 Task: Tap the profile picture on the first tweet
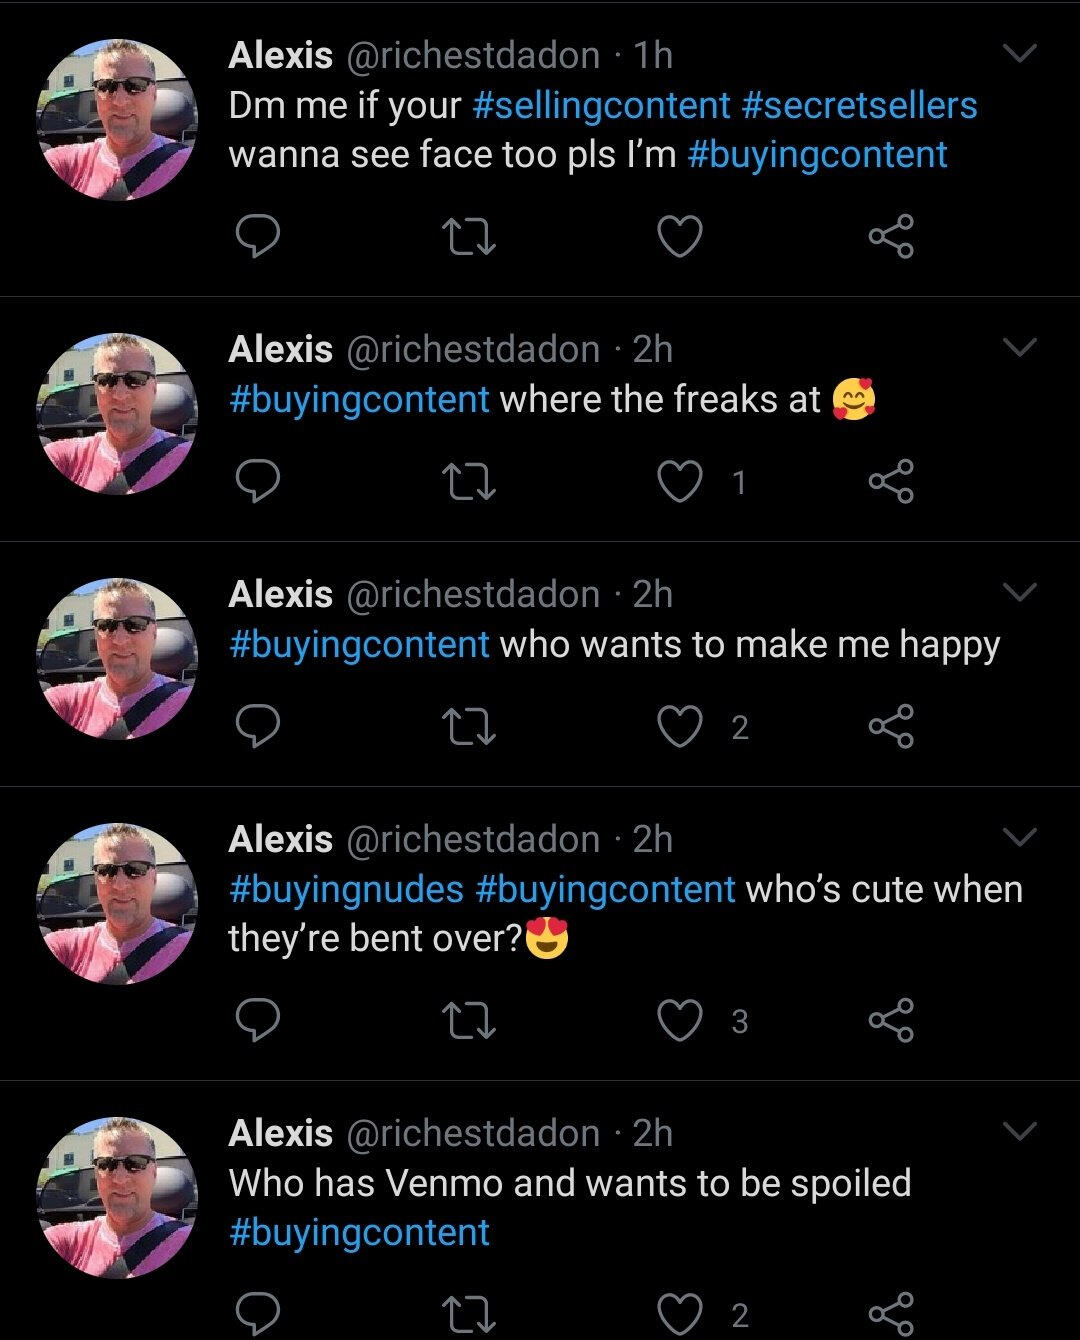117,120
